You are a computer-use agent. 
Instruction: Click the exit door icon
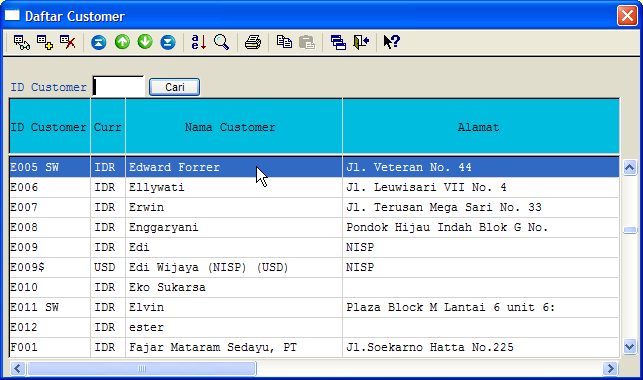361,42
